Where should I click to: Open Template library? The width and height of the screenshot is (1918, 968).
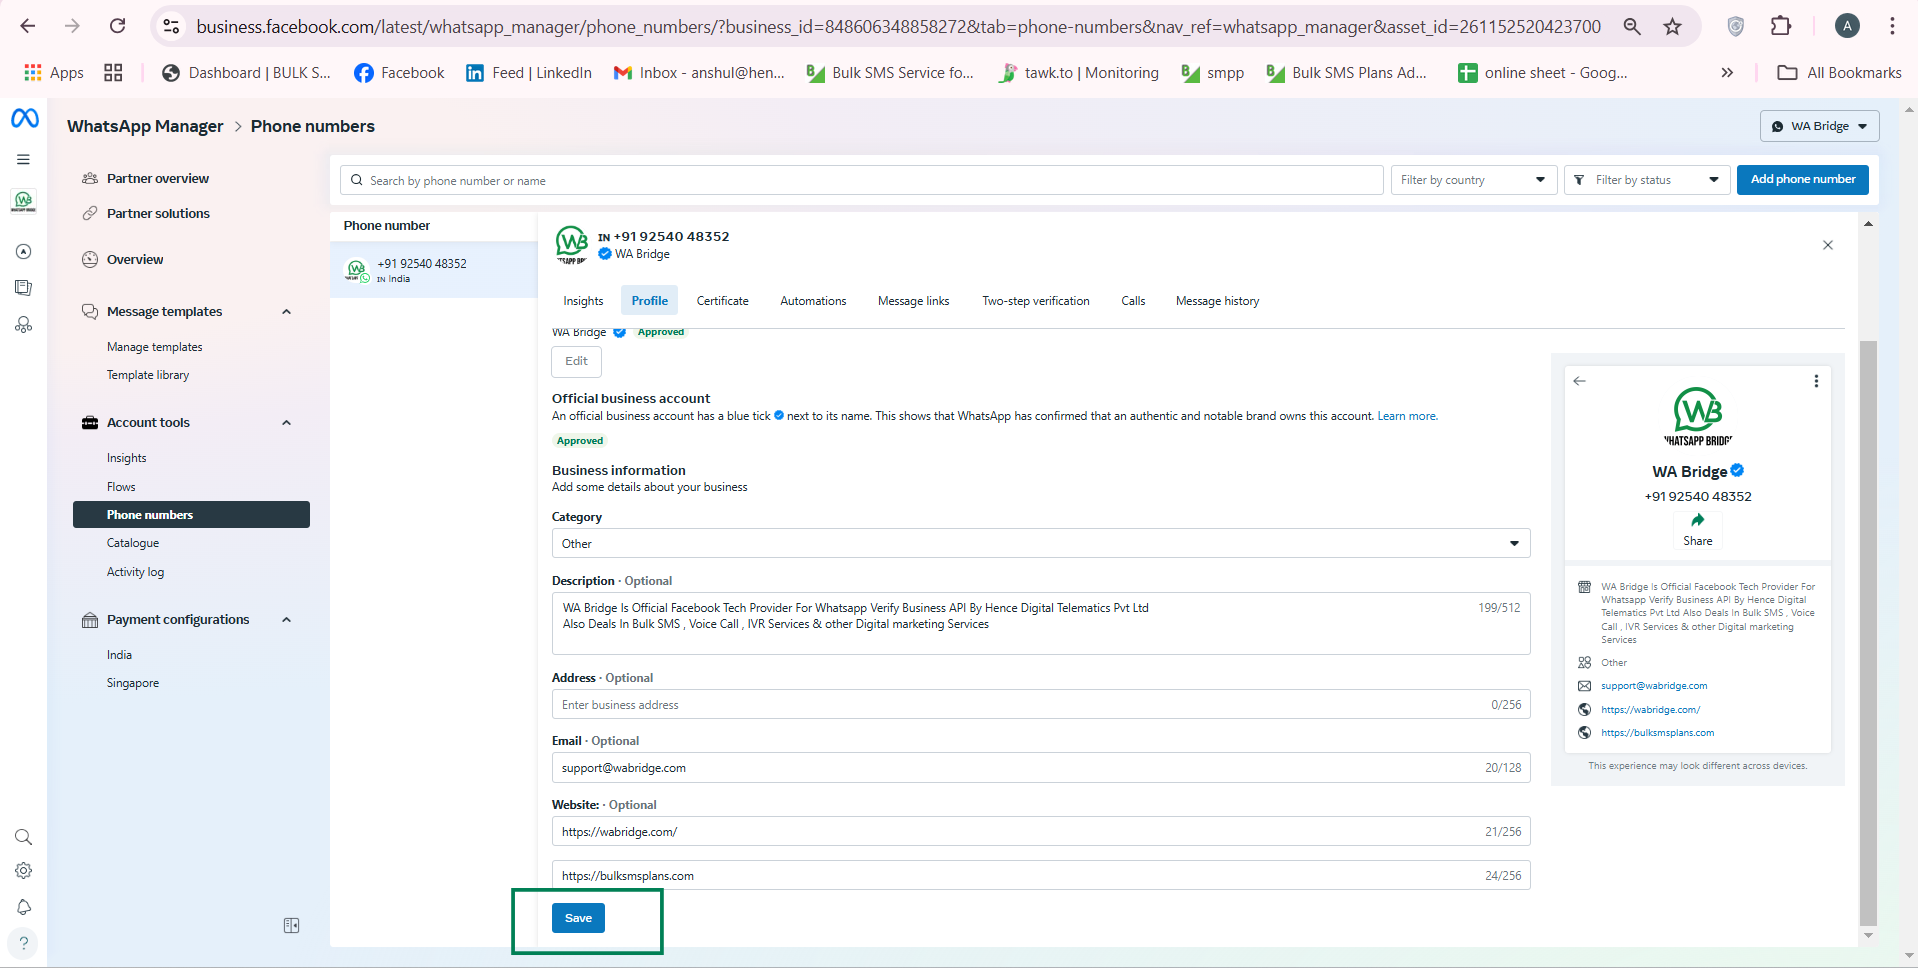pos(148,375)
